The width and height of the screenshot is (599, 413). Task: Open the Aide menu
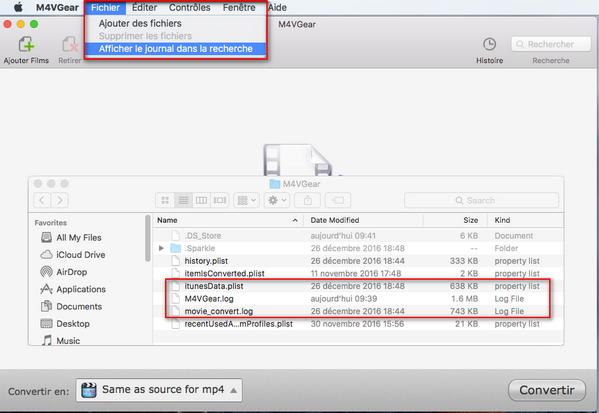click(x=277, y=7)
